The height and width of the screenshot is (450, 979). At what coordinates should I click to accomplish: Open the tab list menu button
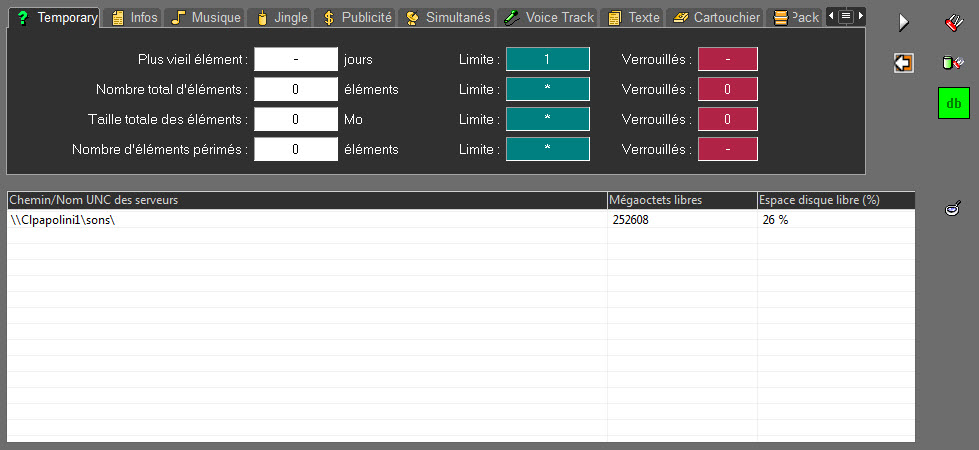[x=845, y=17]
